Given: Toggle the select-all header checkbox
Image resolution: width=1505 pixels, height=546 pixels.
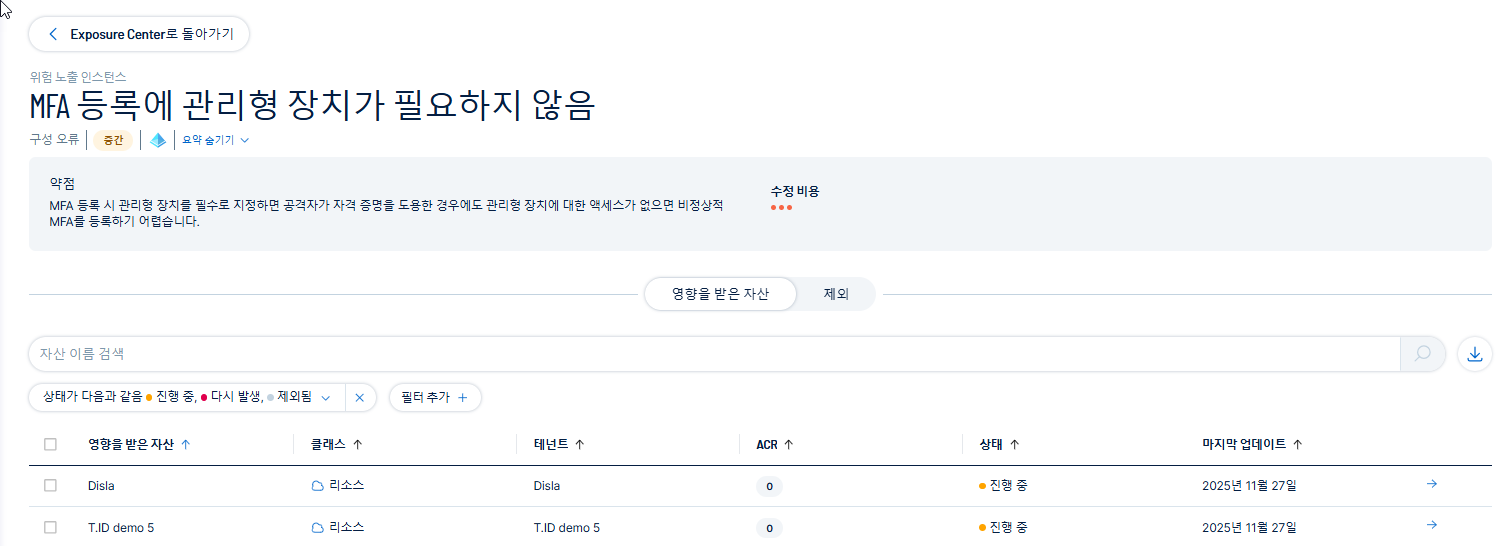Looking at the screenshot, I should [x=50, y=445].
